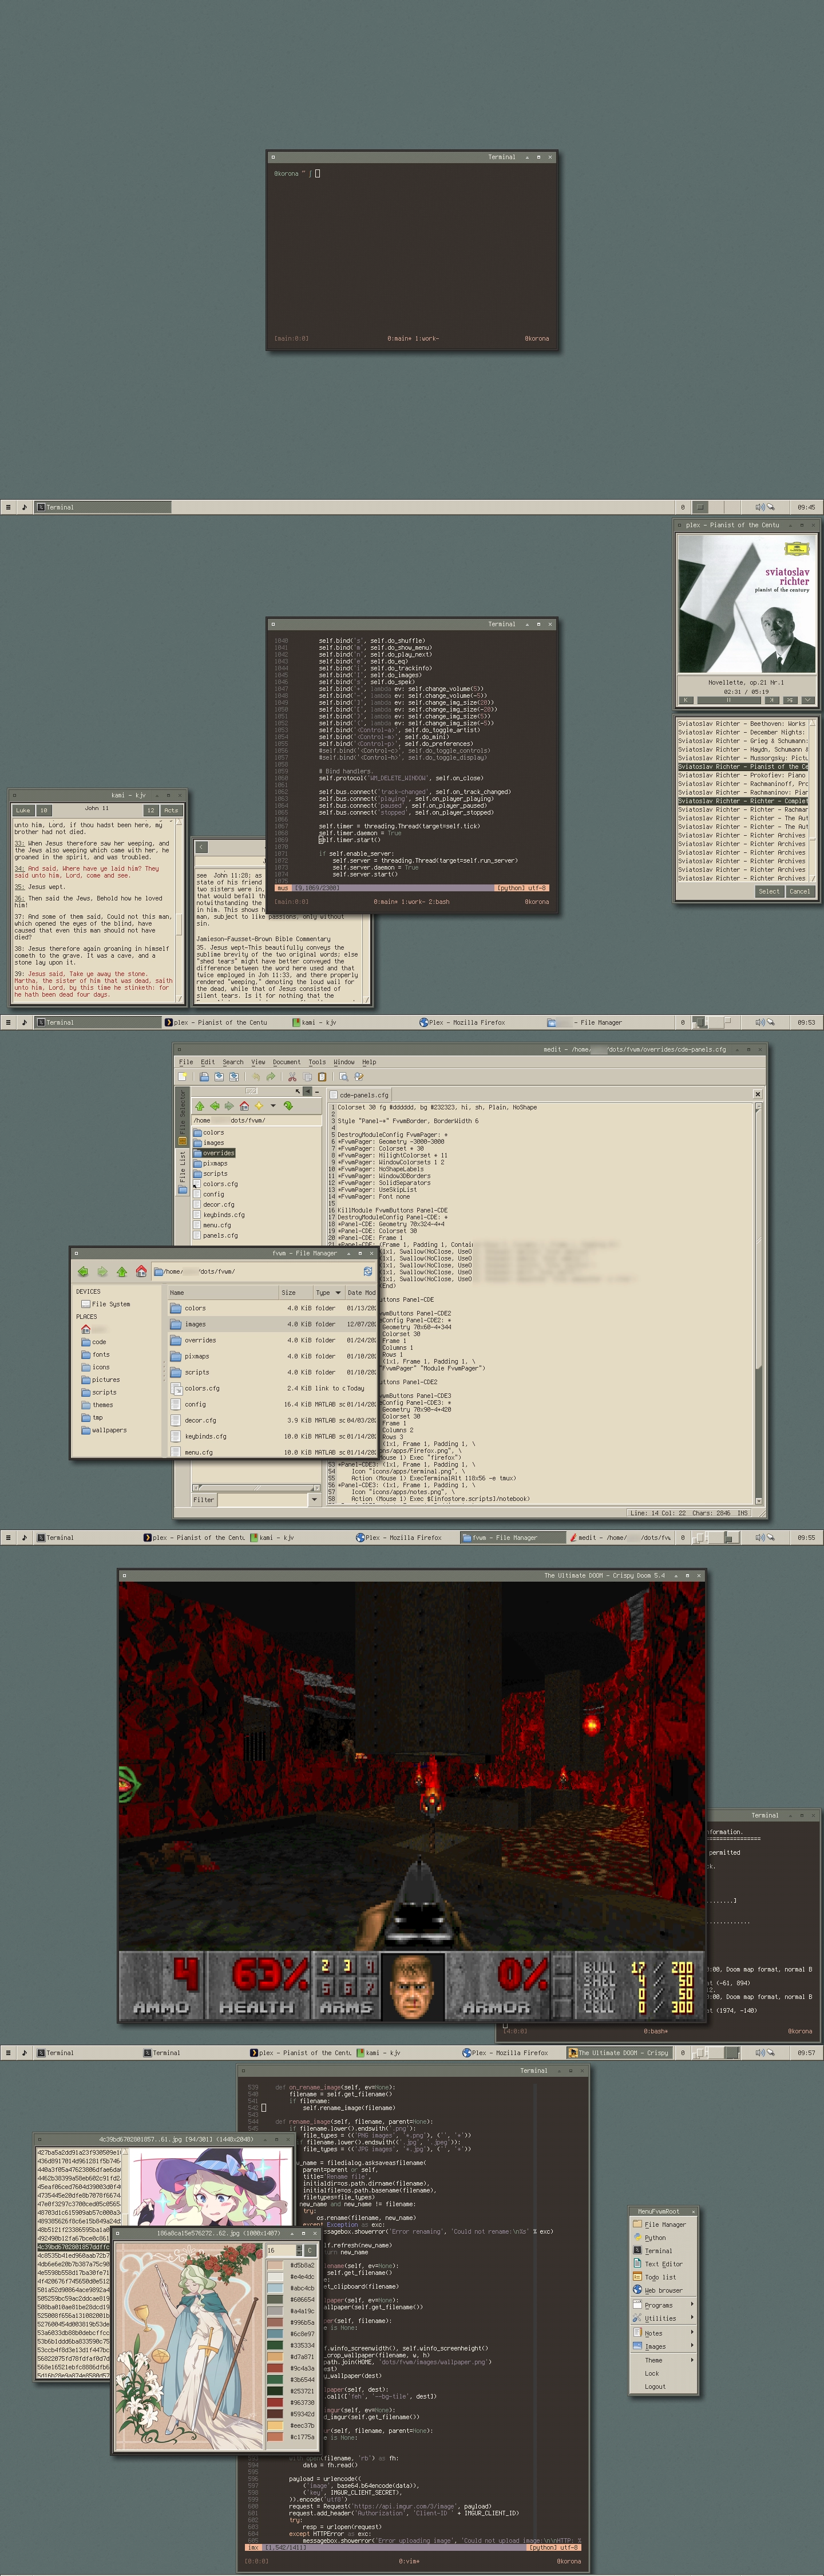Click the up arrow in fvwm File Manager

[x=122, y=1272]
